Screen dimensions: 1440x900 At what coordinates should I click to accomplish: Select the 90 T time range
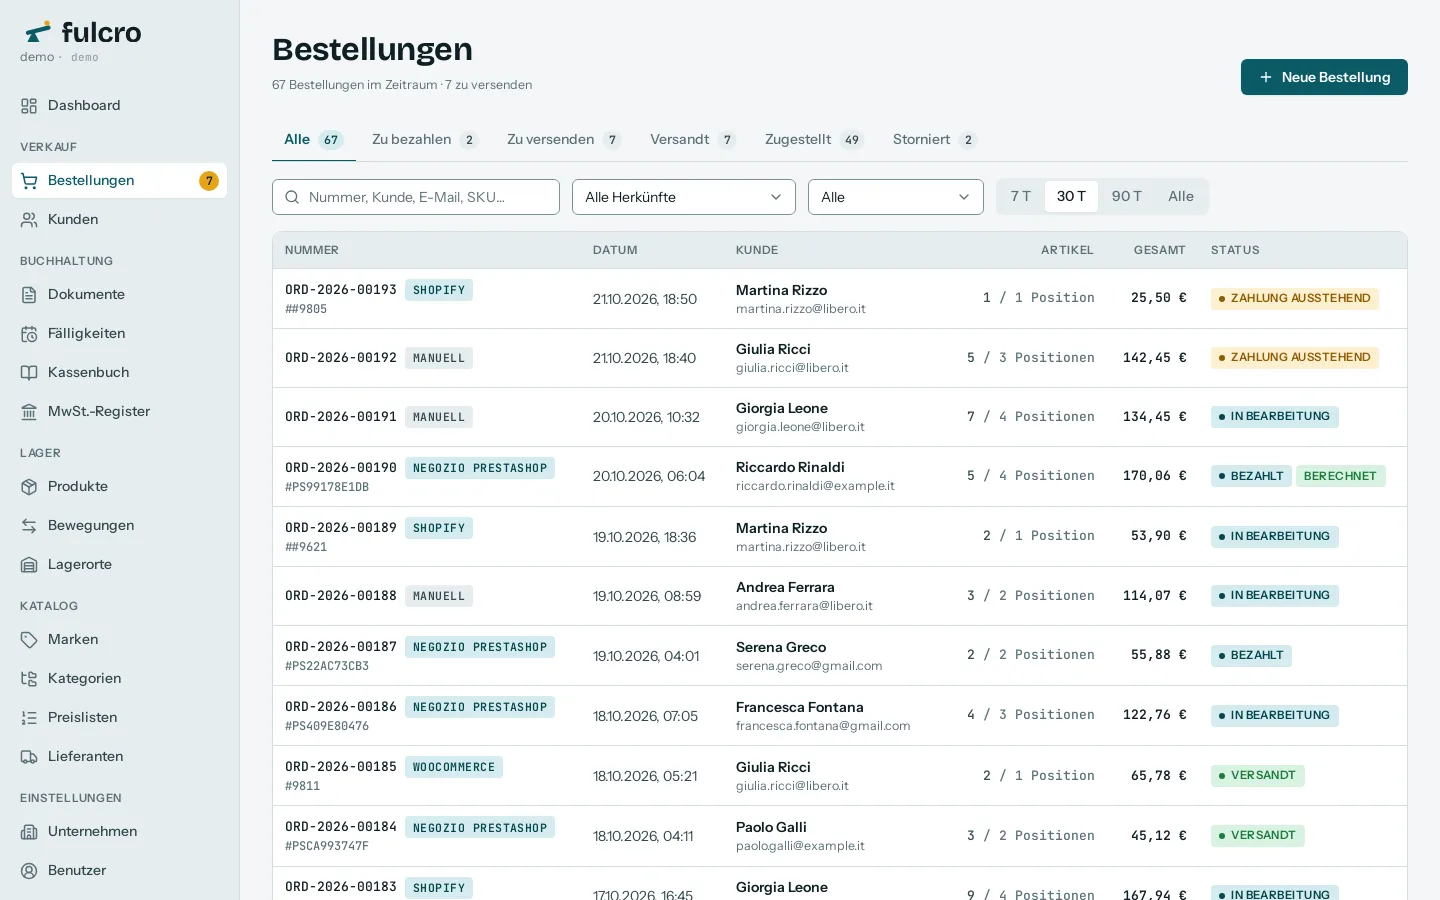[x=1127, y=196]
